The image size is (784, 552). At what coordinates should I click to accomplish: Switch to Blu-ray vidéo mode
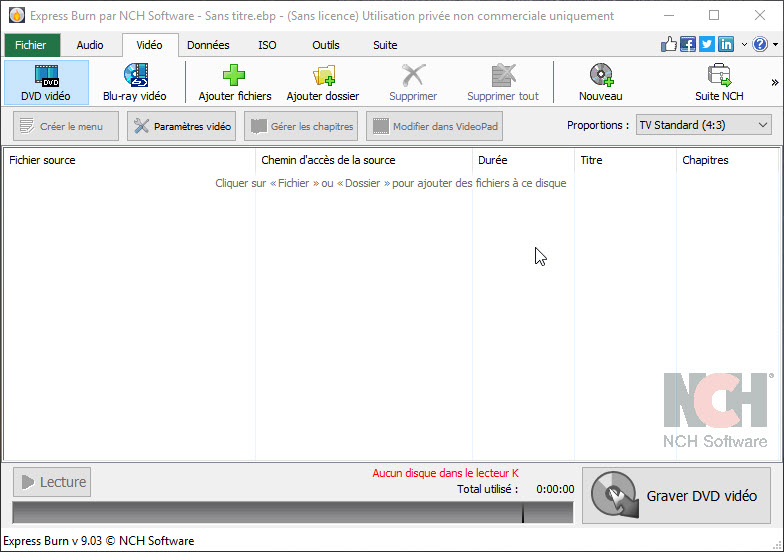(134, 82)
